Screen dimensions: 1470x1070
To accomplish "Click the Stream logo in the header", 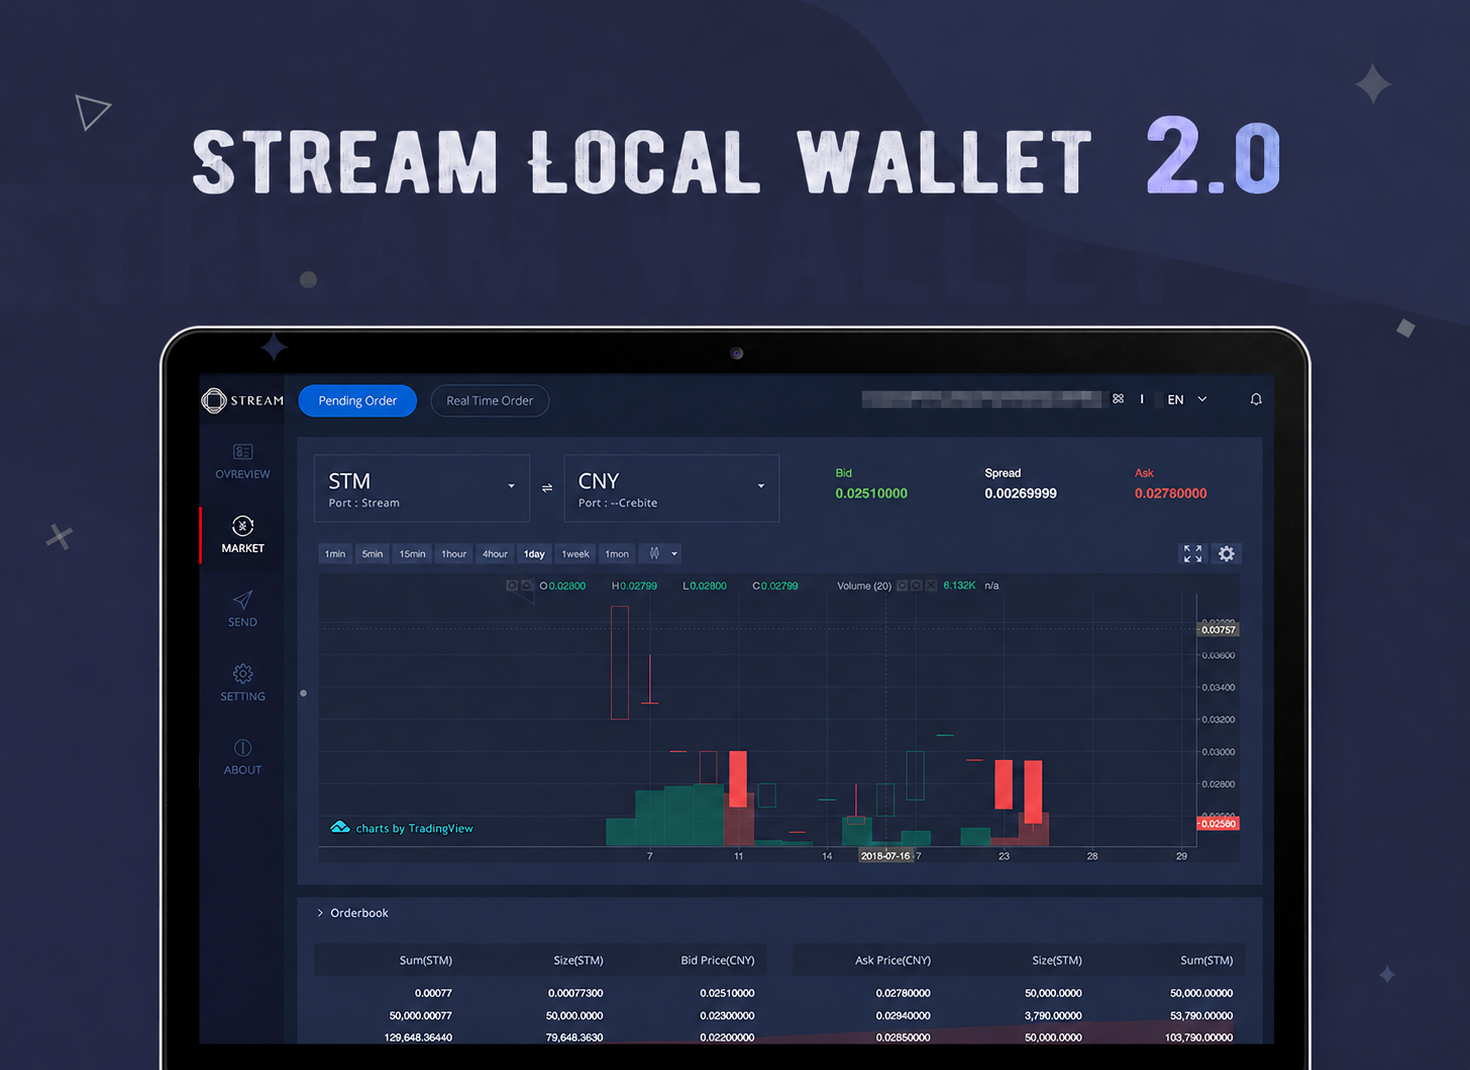I will tap(242, 401).
